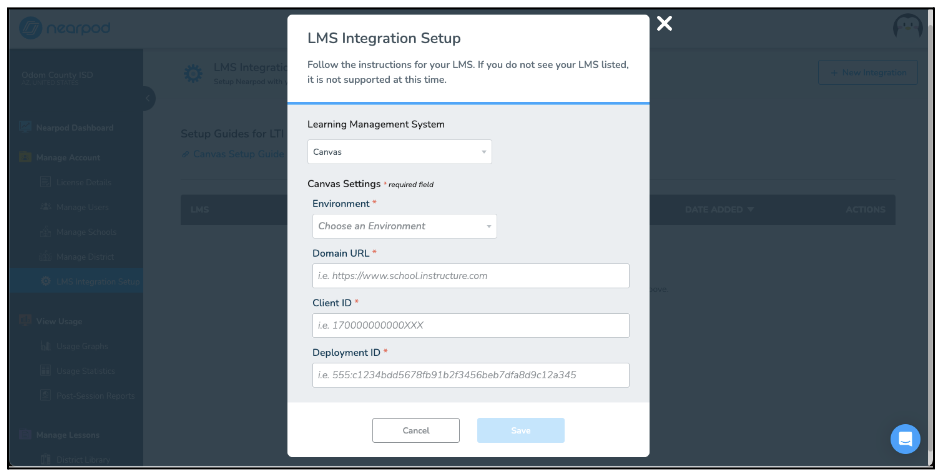
Task: Open Usage Graphs sidebar item
Action: 82,347
